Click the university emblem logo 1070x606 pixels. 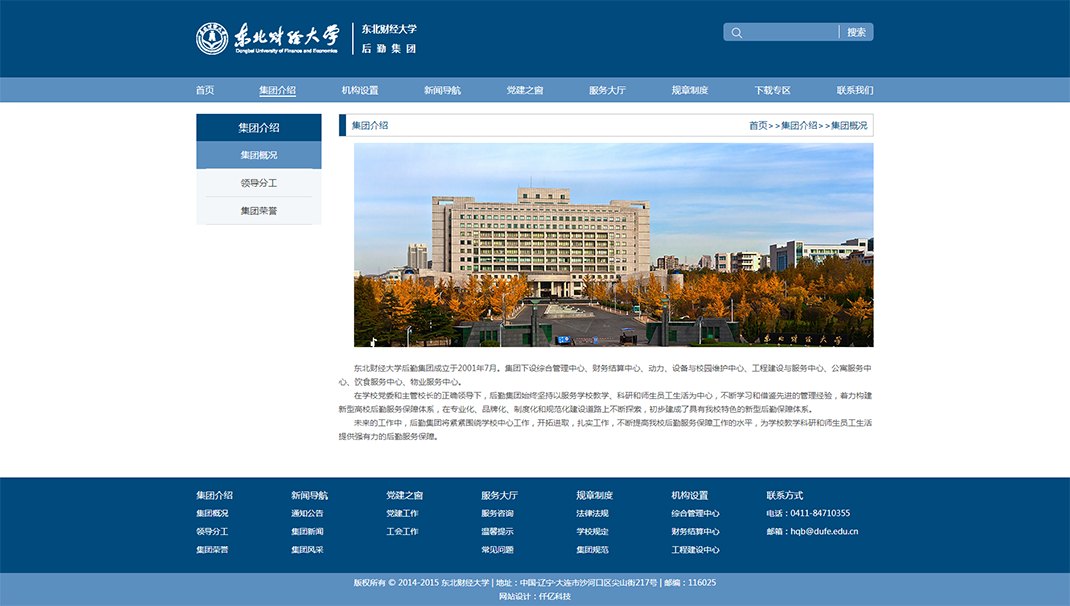pos(212,38)
